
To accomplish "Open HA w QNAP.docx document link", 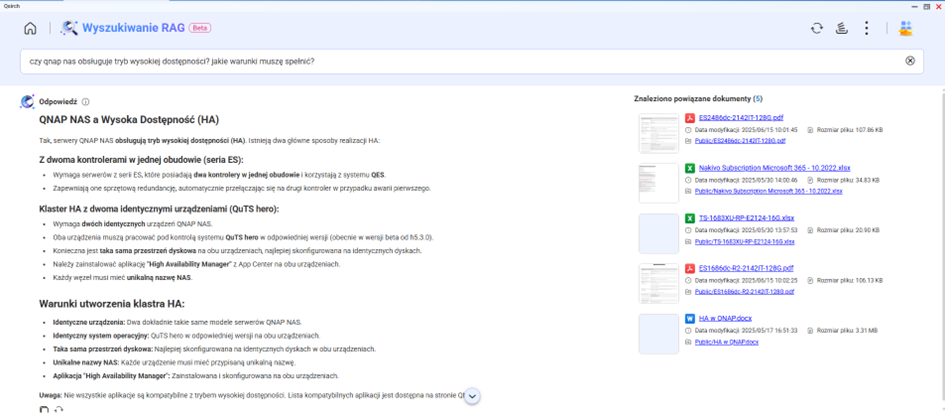I will click(x=725, y=318).
